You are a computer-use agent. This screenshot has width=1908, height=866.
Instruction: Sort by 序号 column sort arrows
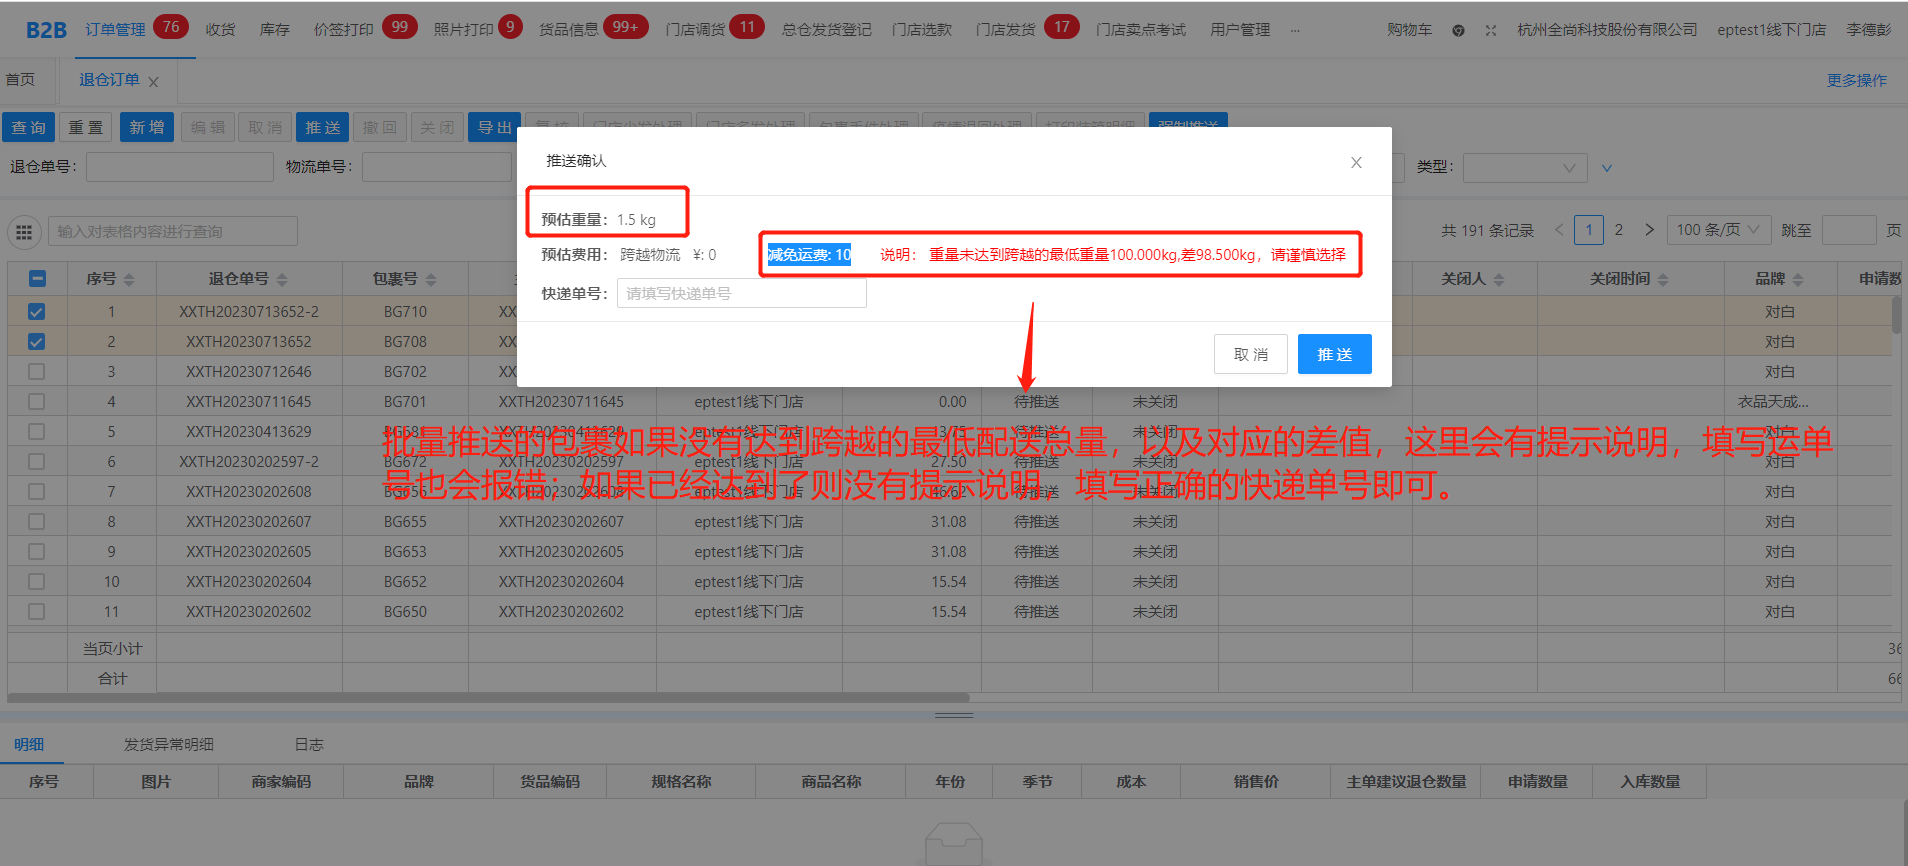(129, 280)
